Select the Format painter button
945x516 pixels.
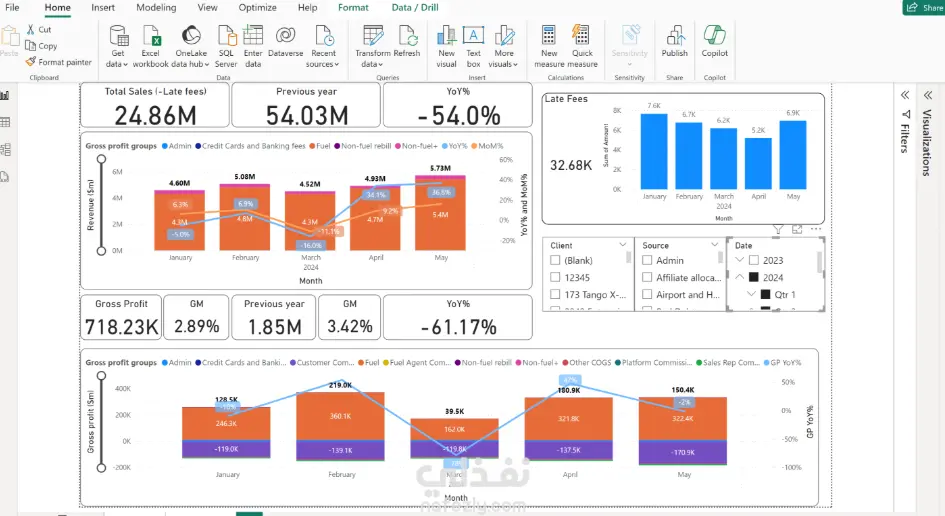click(58, 61)
